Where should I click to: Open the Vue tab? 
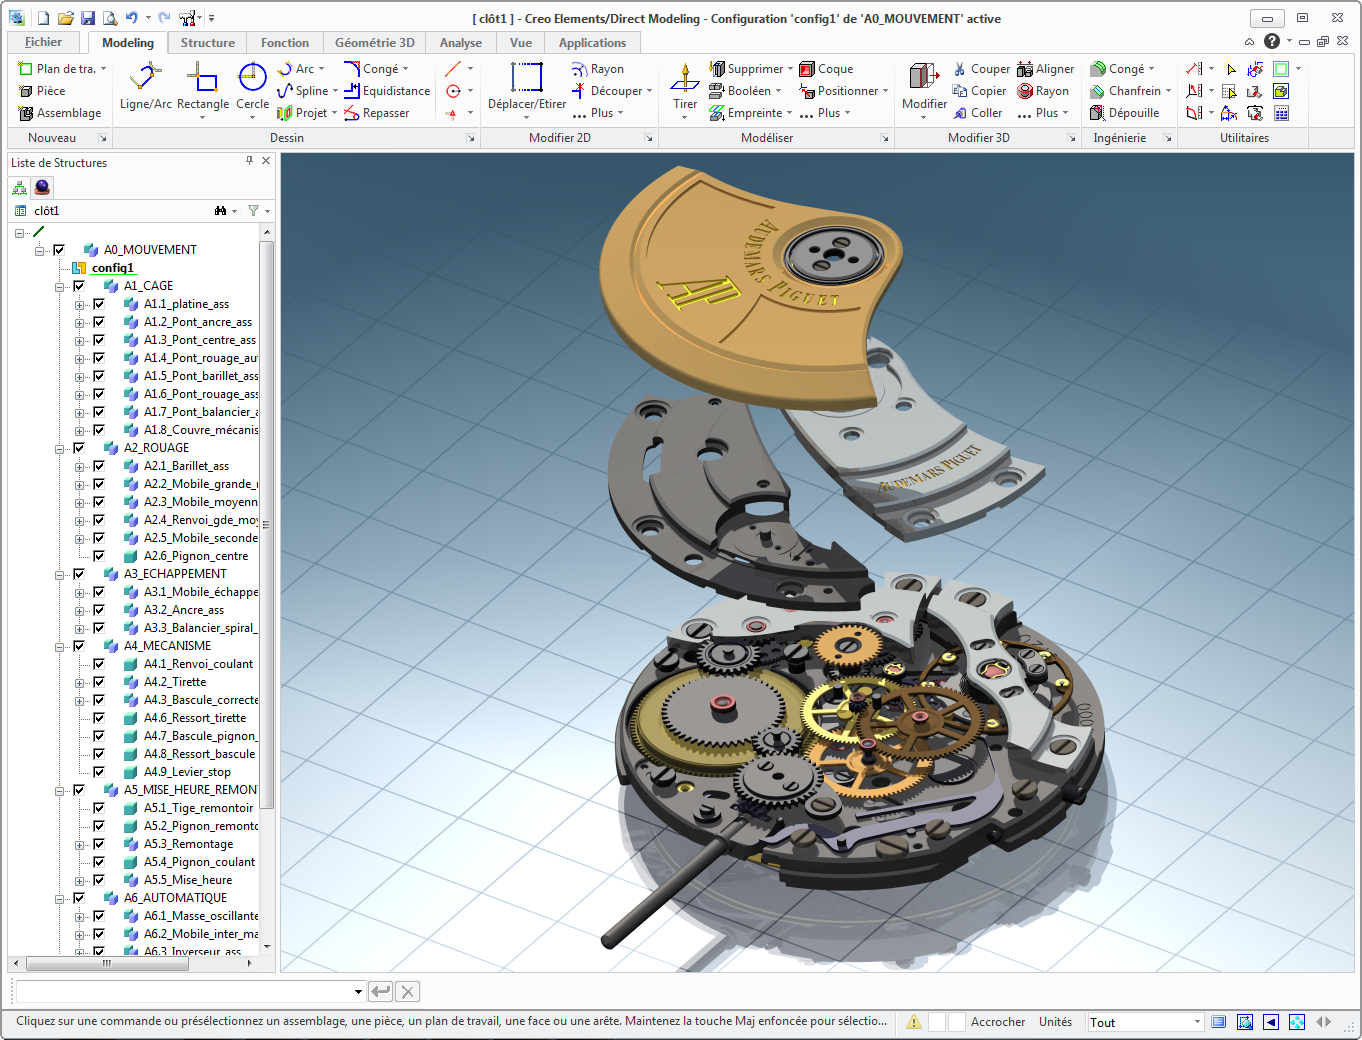point(521,43)
